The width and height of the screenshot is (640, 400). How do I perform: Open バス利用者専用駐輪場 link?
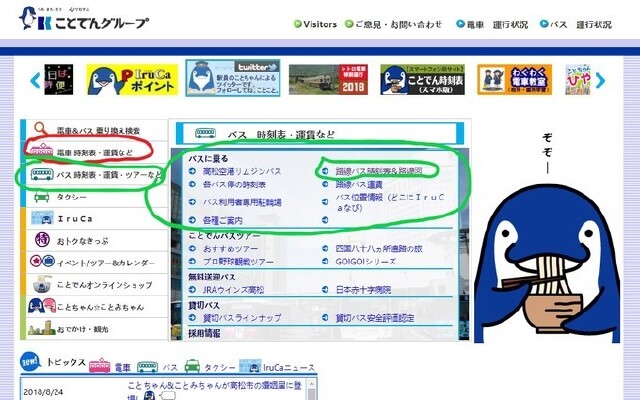[242, 202]
